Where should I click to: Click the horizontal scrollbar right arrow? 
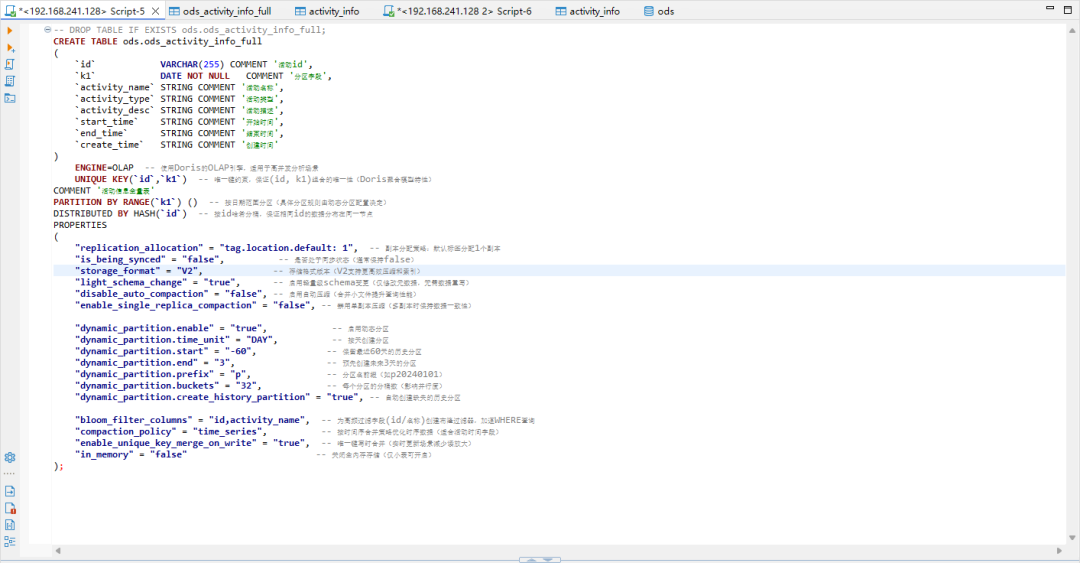click(x=1059, y=551)
